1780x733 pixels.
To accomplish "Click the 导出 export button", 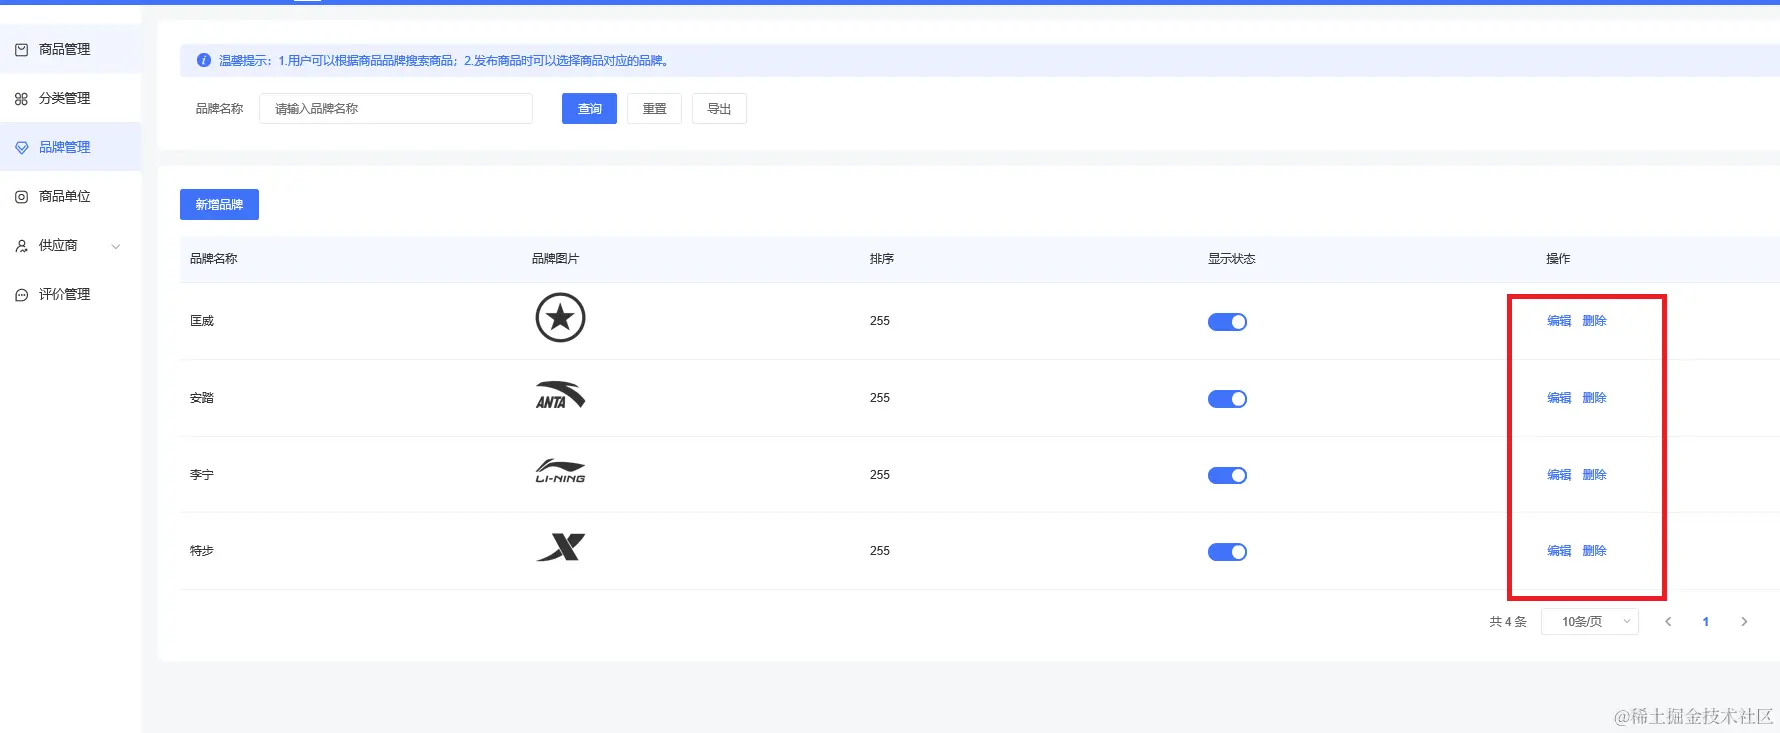I will point(719,108).
